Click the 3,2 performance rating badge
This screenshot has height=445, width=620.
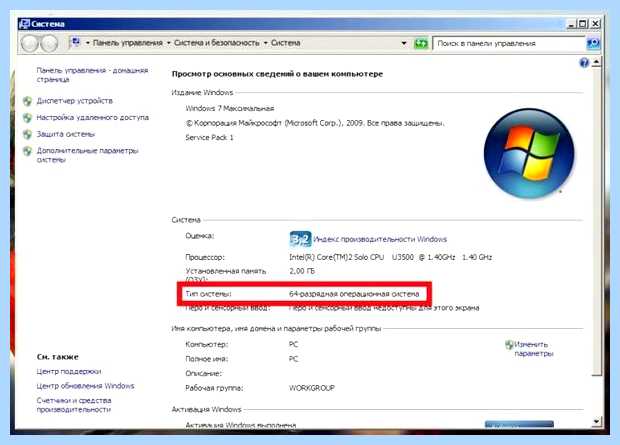tap(300, 239)
